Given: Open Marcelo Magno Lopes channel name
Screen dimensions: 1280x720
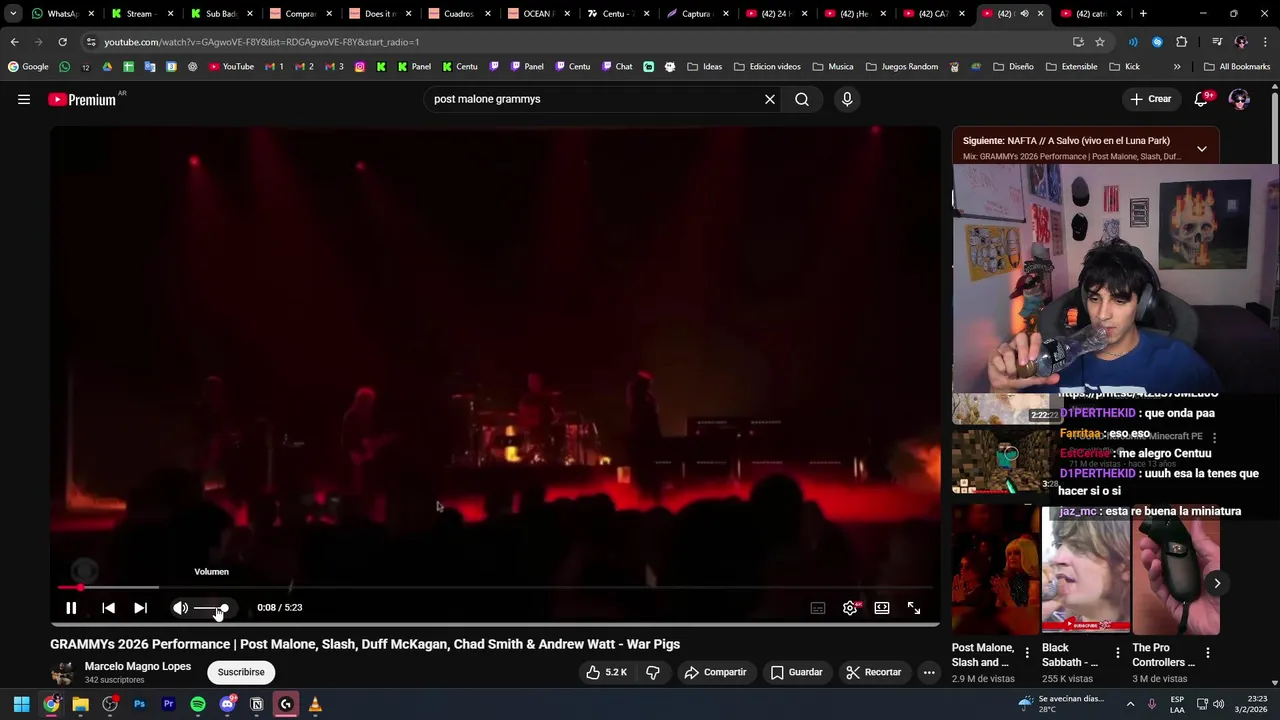Looking at the screenshot, I should [138, 666].
